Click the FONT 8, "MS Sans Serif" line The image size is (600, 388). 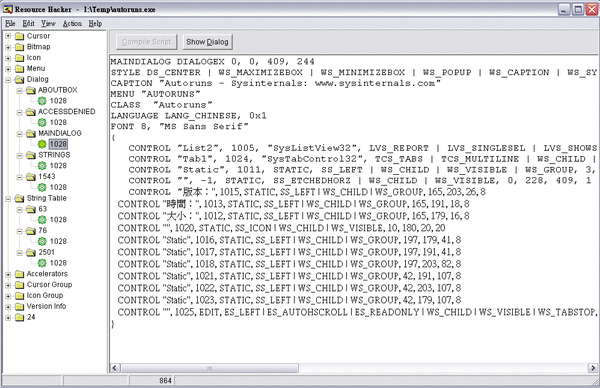point(179,127)
